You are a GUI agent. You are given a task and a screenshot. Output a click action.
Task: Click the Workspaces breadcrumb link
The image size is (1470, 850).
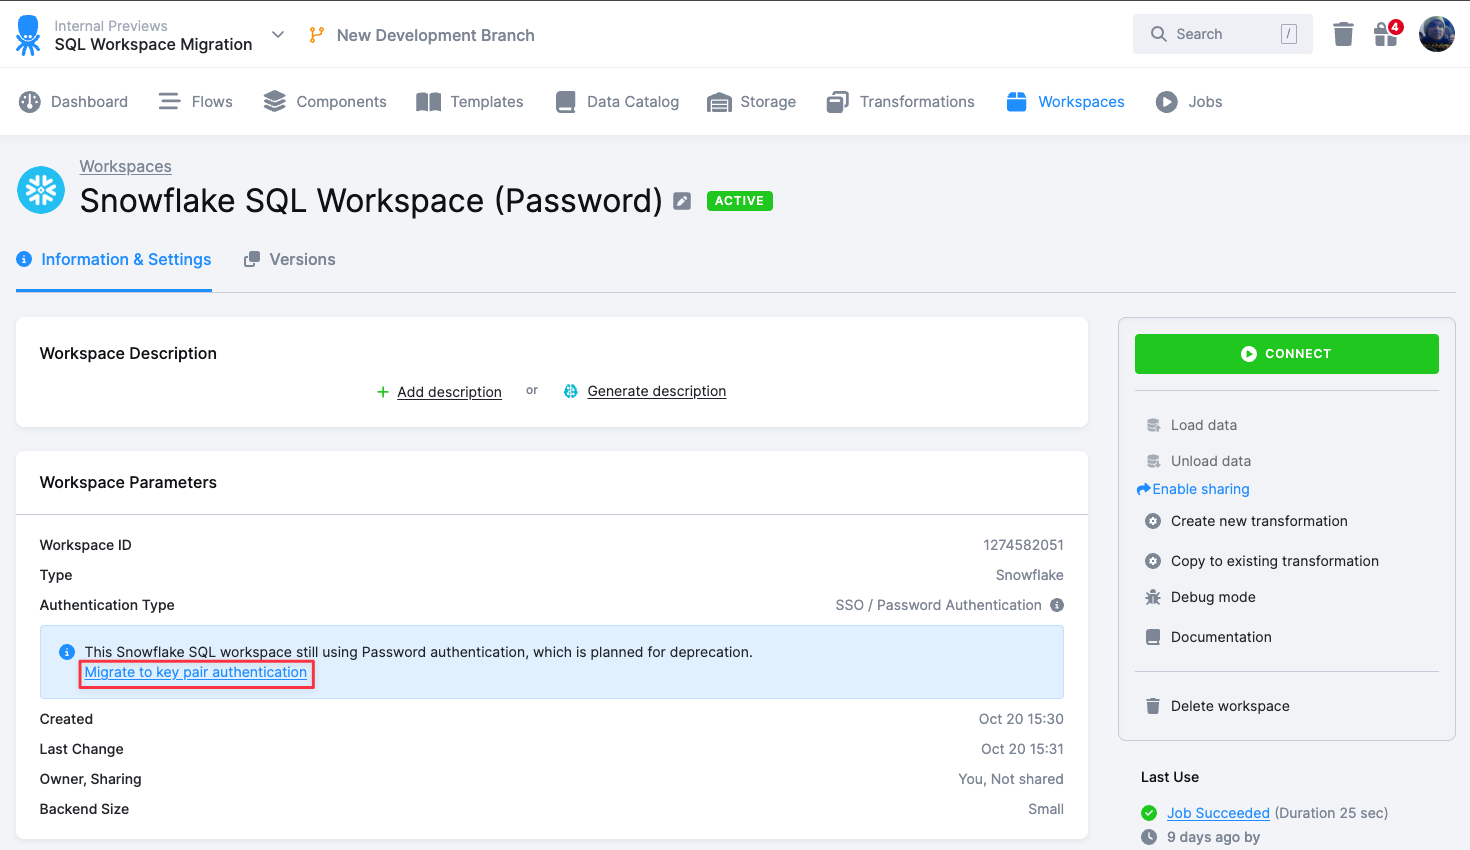(125, 166)
